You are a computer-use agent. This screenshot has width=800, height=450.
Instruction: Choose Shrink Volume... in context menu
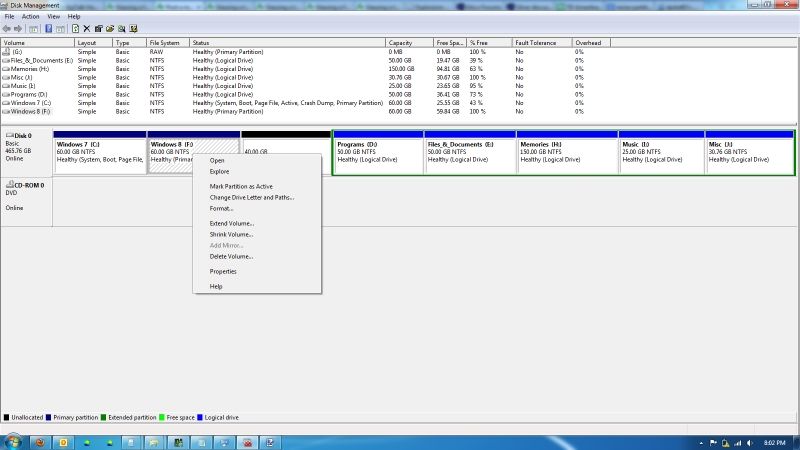tap(231, 234)
